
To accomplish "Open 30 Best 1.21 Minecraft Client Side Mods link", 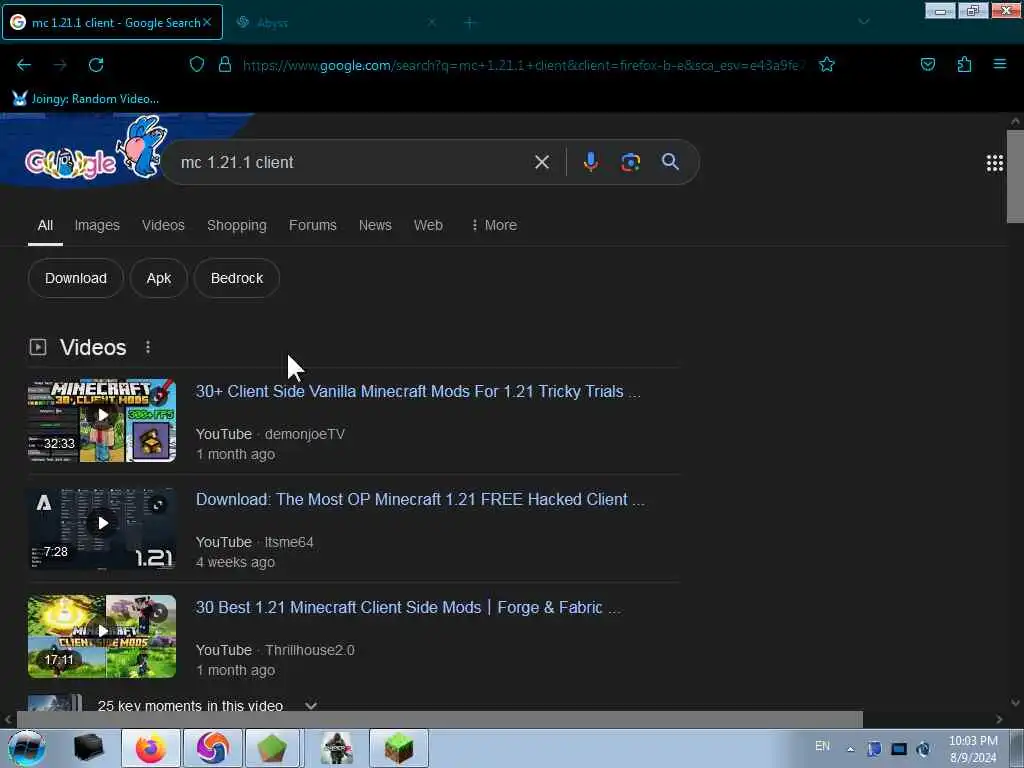I will point(408,607).
